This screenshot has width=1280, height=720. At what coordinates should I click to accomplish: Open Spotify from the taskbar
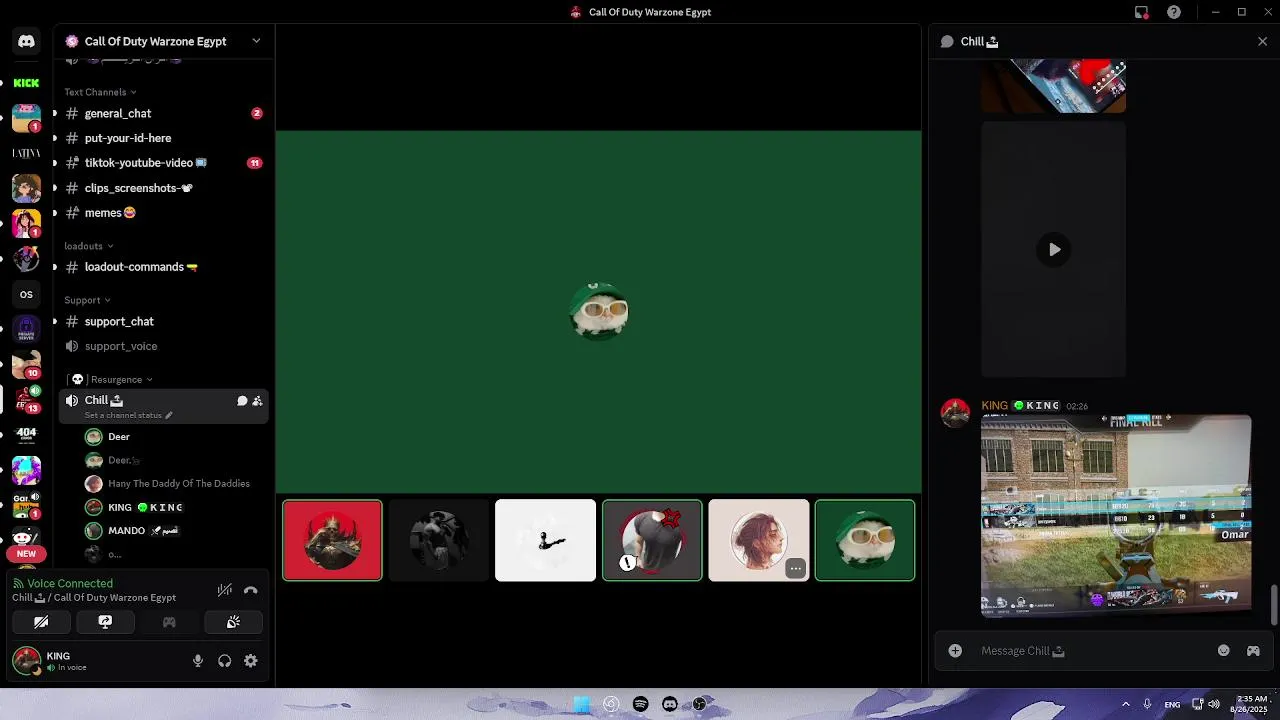(641, 704)
